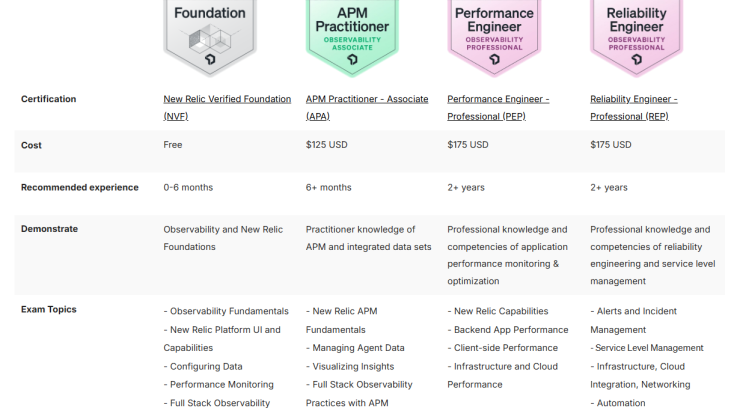Click the Reliability Engineer badge
Screen dimensions: 740x414
click(x=637, y=38)
